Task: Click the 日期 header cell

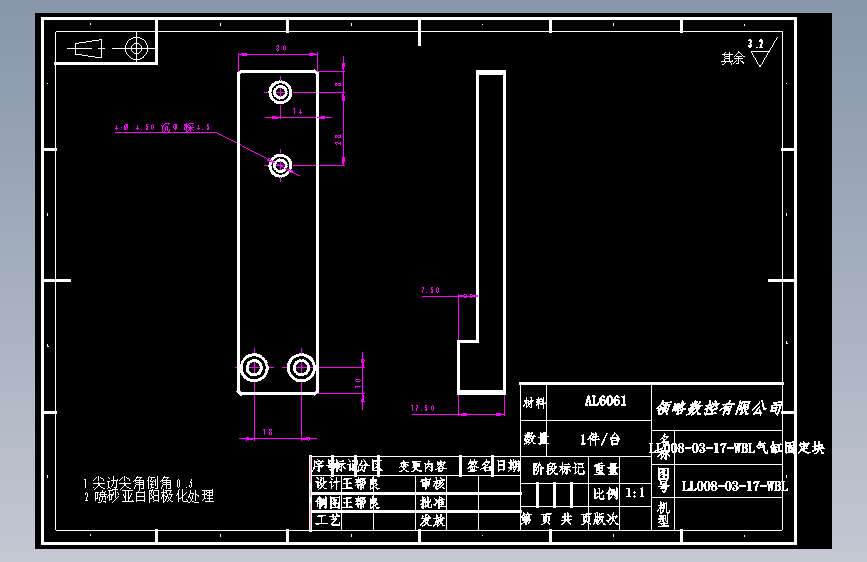Action: click(508, 466)
